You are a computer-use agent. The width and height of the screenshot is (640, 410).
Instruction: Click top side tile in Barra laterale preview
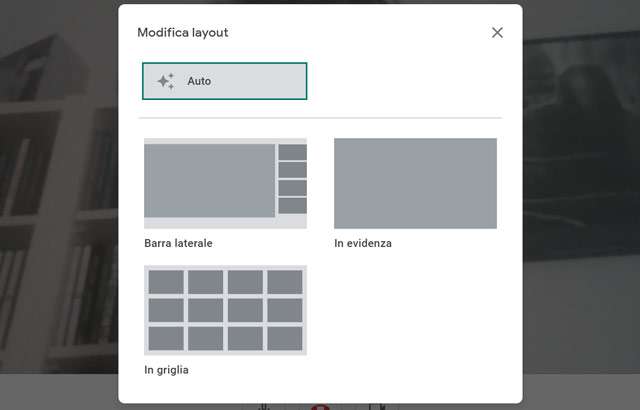[x=292, y=152]
